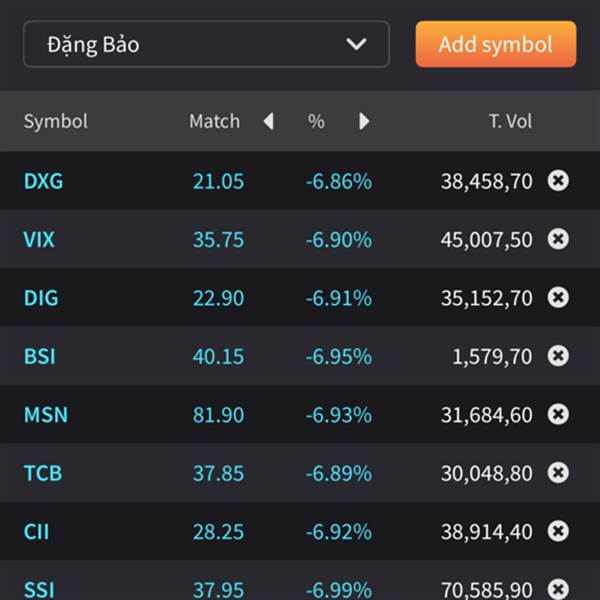Image resolution: width=600 pixels, height=600 pixels.
Task: Sort by the T. Vol column header
Action: tap(510, 121)
